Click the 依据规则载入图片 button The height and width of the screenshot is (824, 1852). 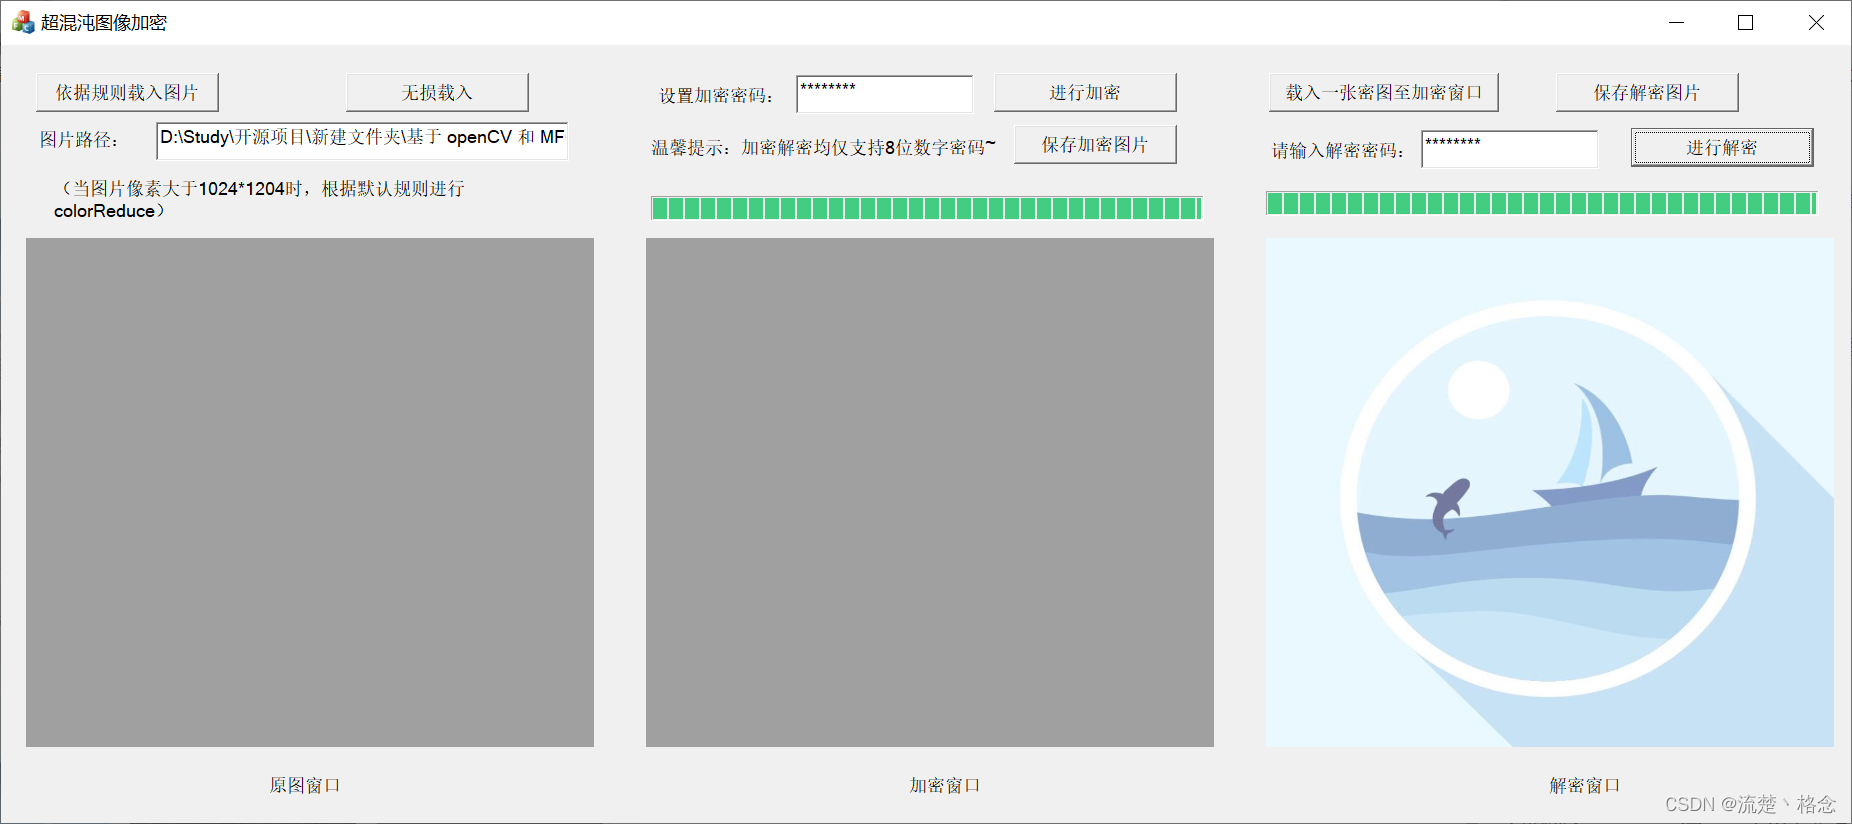click(x=127, y=92)
